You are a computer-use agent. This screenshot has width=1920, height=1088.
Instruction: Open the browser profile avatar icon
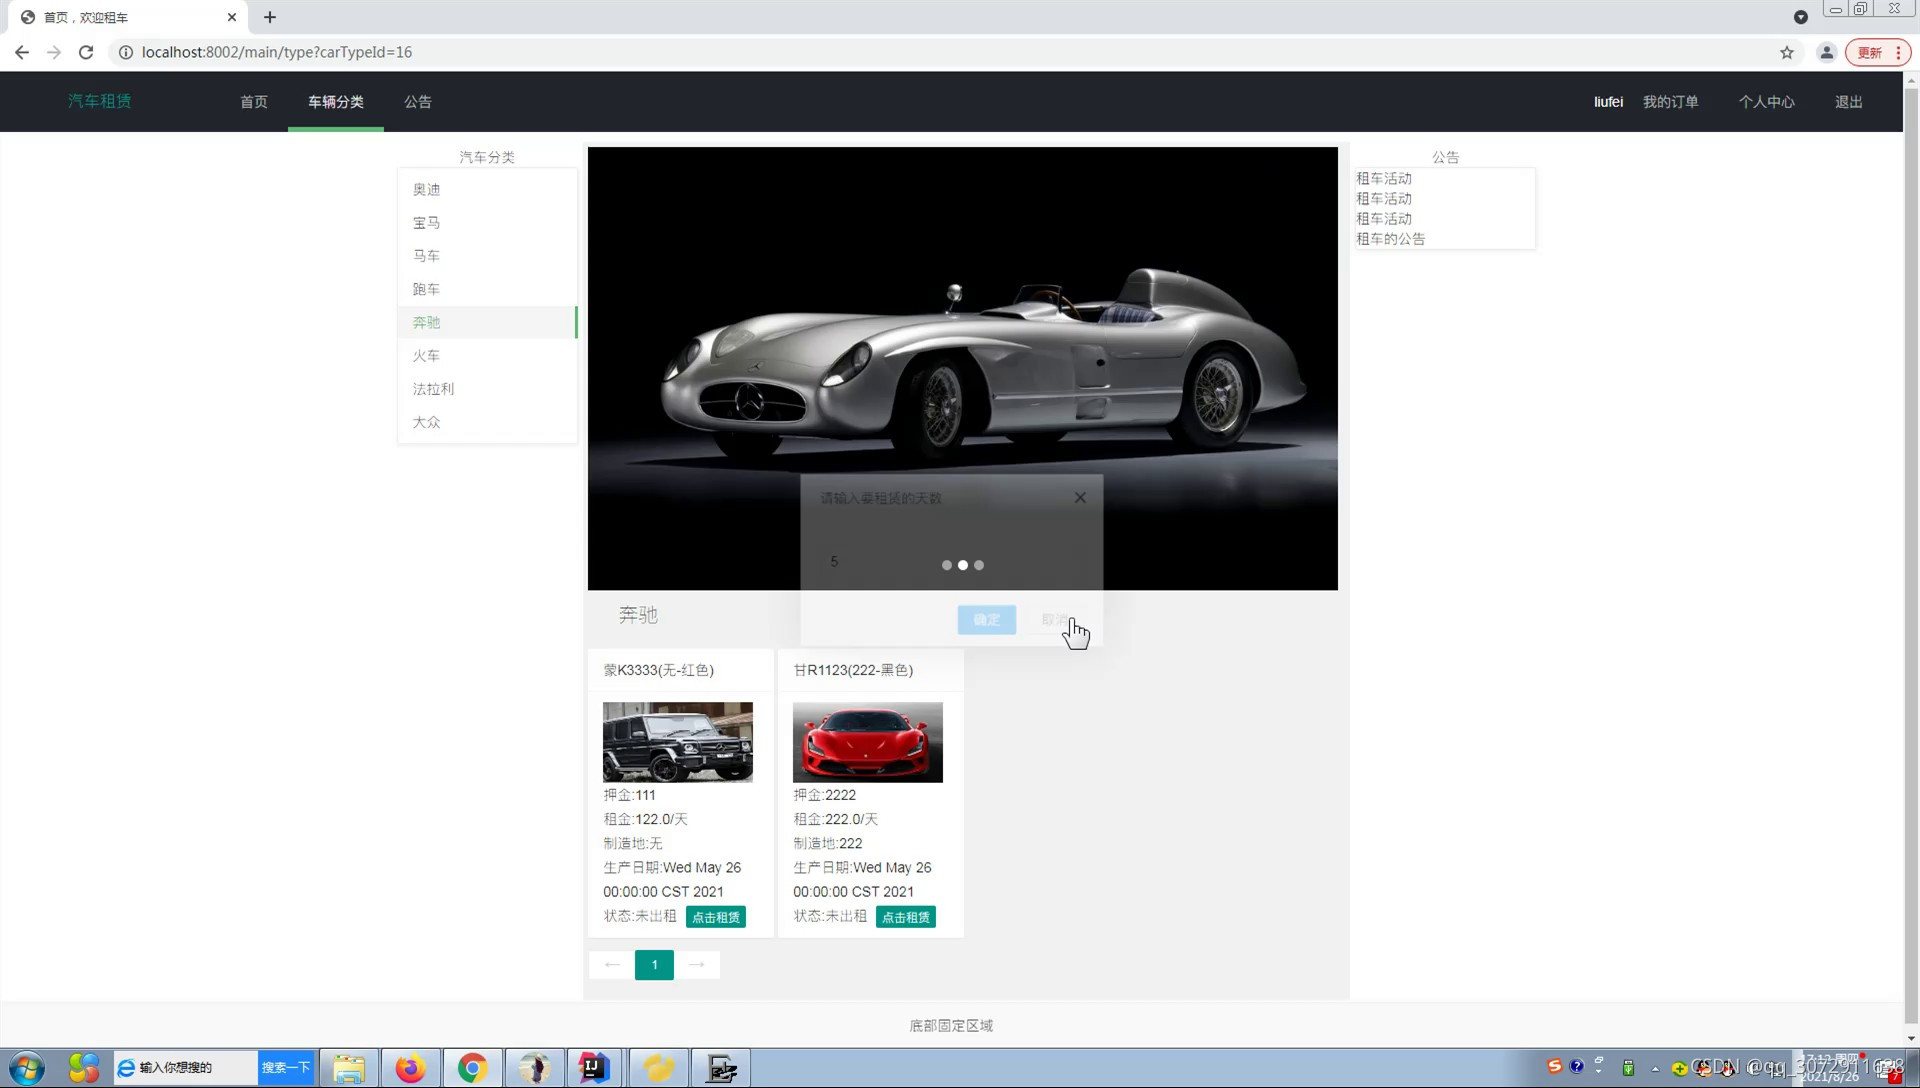1826,52
